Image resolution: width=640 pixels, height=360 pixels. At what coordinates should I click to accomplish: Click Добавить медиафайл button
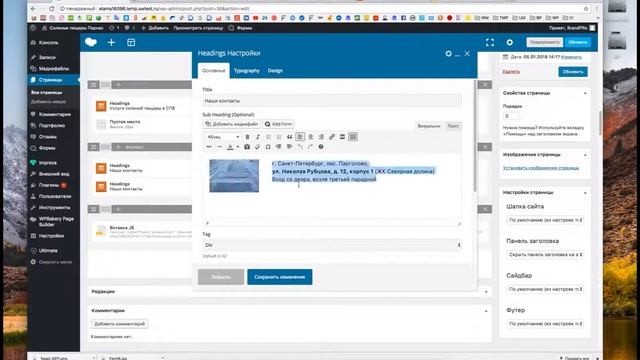click(x=231, y=124)
